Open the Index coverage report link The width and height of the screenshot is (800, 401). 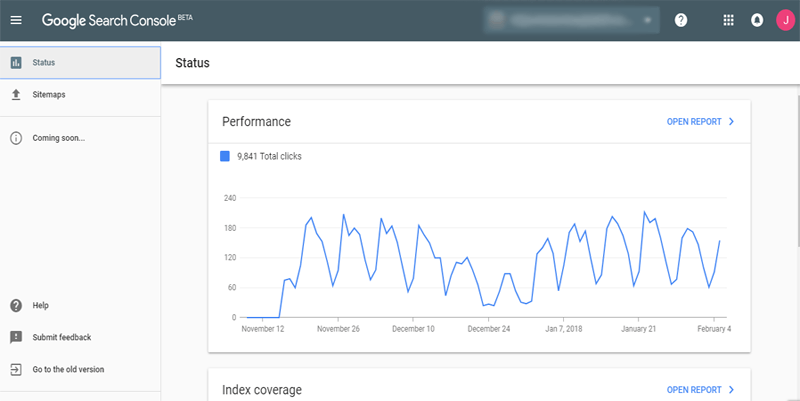pyautogui.click(x=694, y=390)
